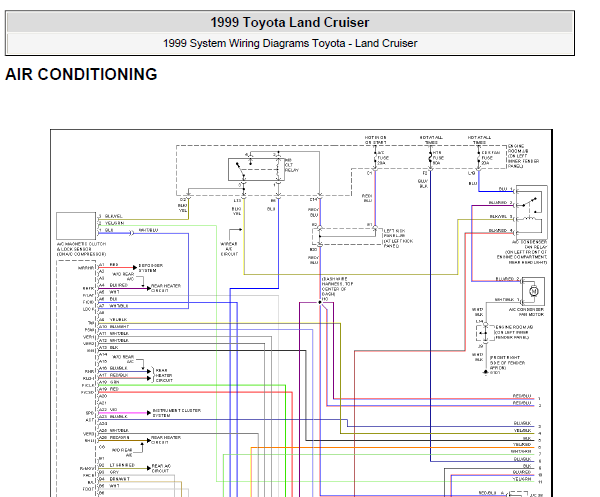Select HOT AT ALL TIMES above HTR fuse
Screen dimensions: 600x497
click(x=431, y=140)
